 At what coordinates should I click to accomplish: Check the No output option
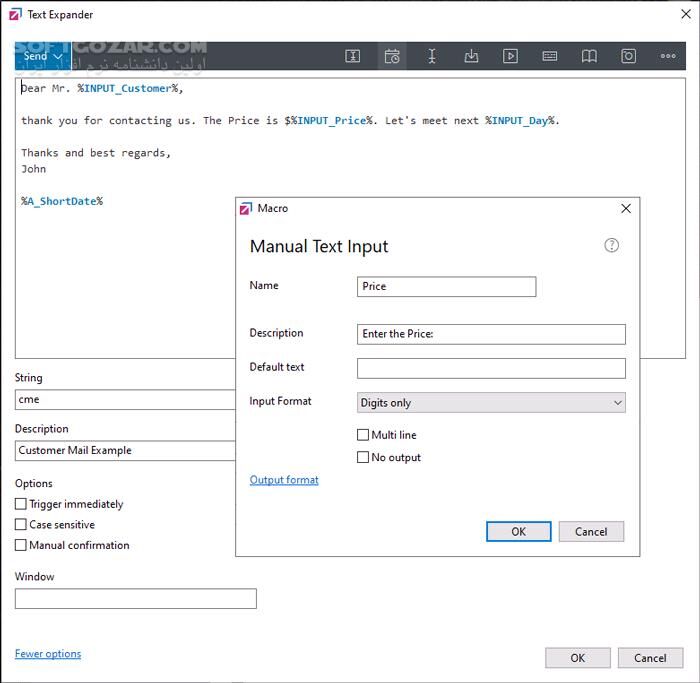click(x=363, y=457)
